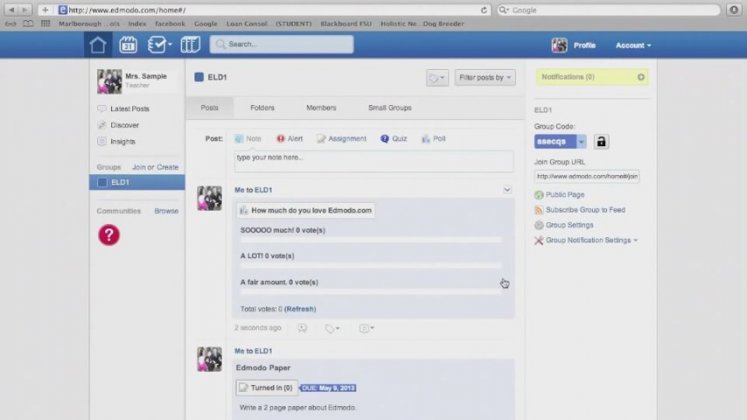The image size is (747, 420).
Task: Select the Alert post type
Action: [290, 139]
